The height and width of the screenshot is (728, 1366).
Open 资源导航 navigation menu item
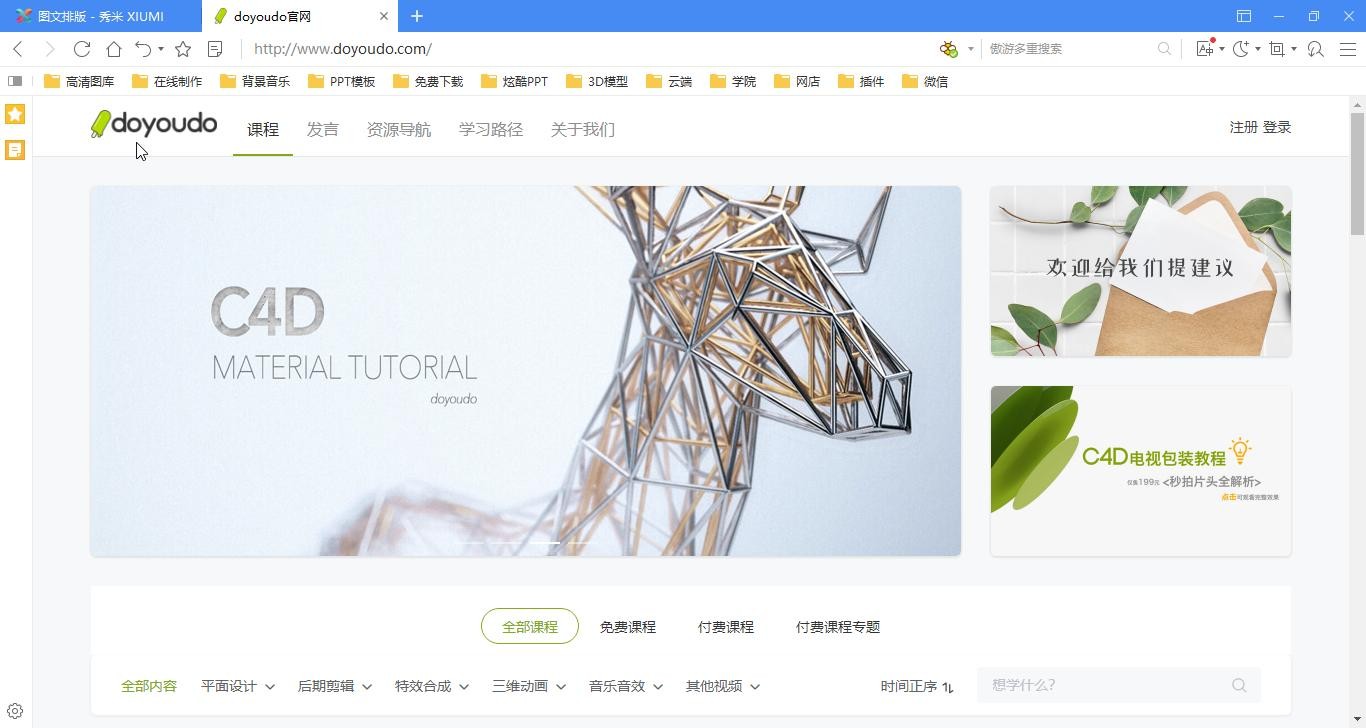[x=399, y=129]
